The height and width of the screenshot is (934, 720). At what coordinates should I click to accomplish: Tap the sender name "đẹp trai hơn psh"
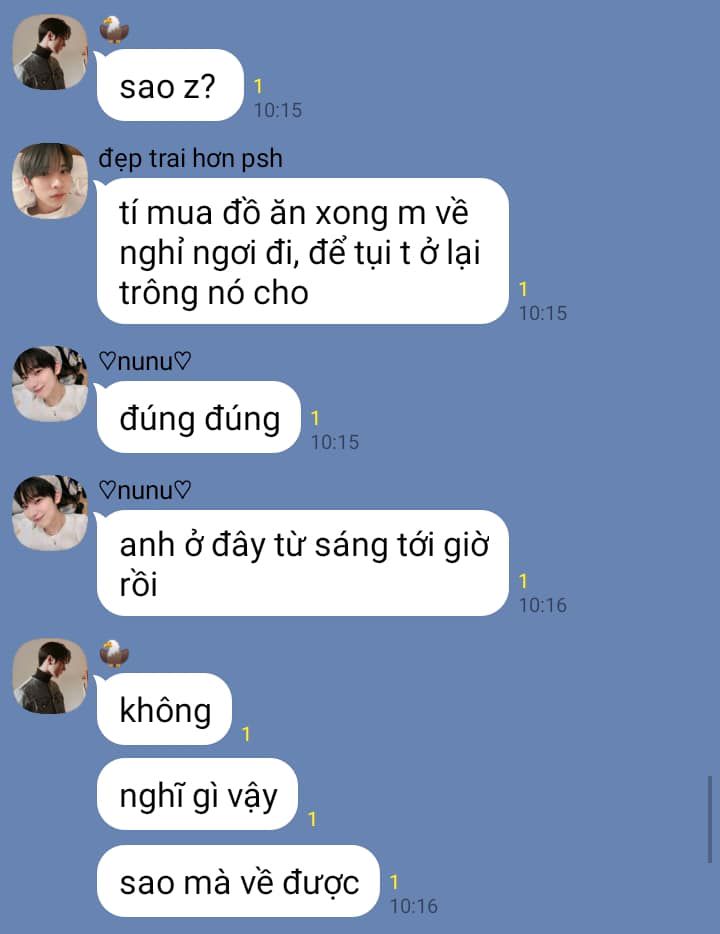[191, 158]
